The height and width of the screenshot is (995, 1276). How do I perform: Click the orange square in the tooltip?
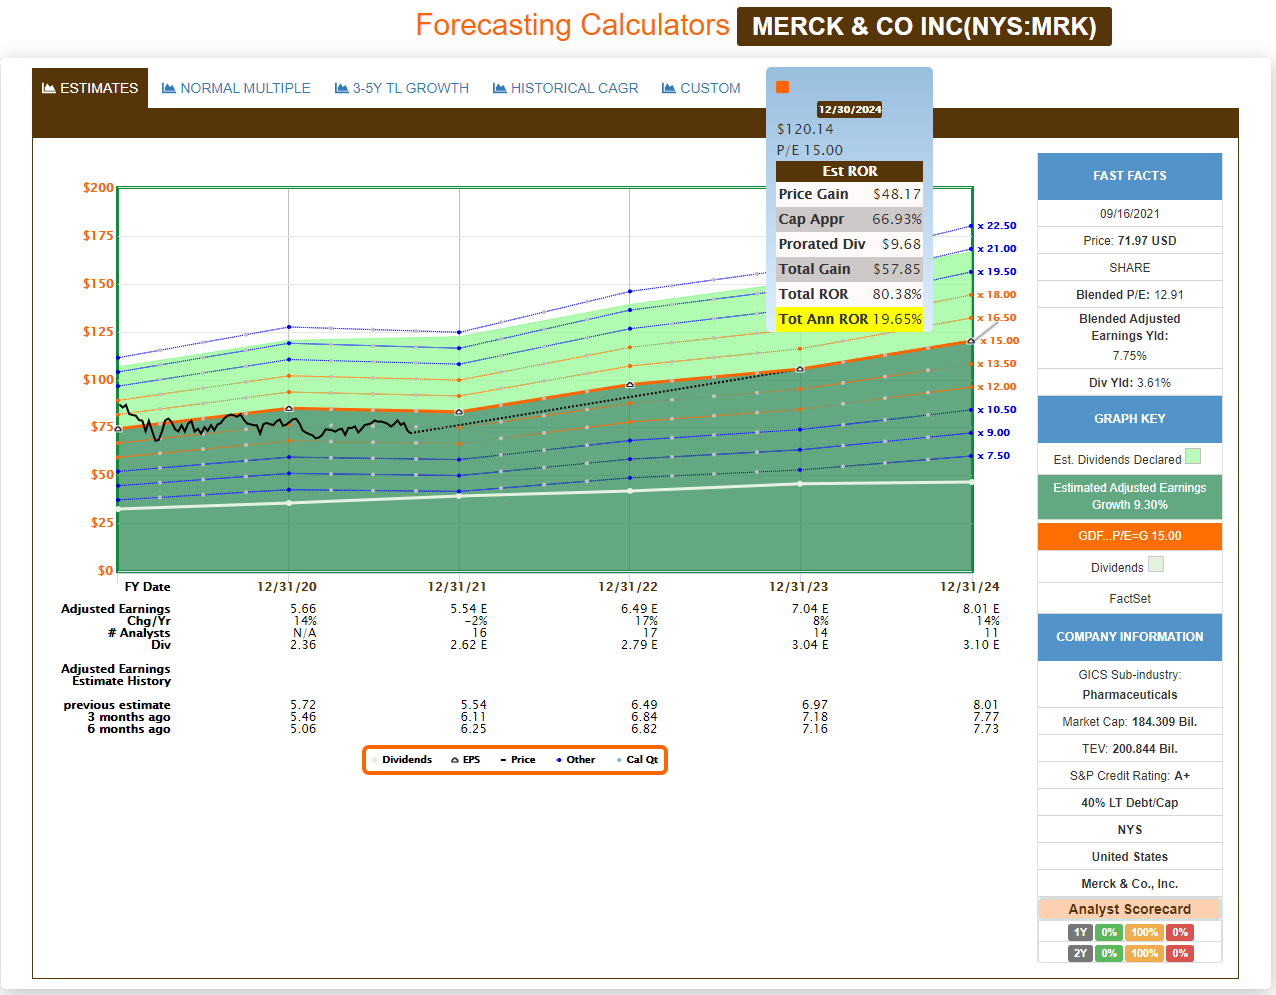782,87
